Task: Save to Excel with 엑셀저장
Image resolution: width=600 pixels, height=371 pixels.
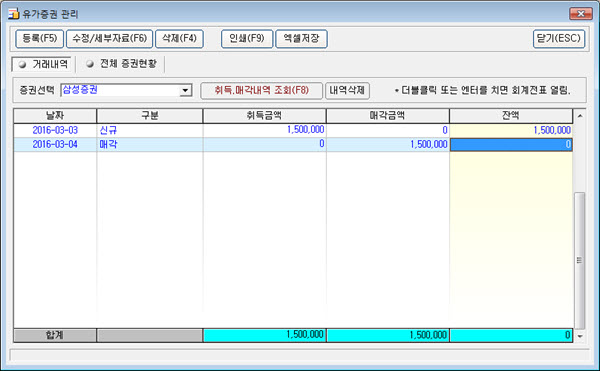Action: pos(301,39)
